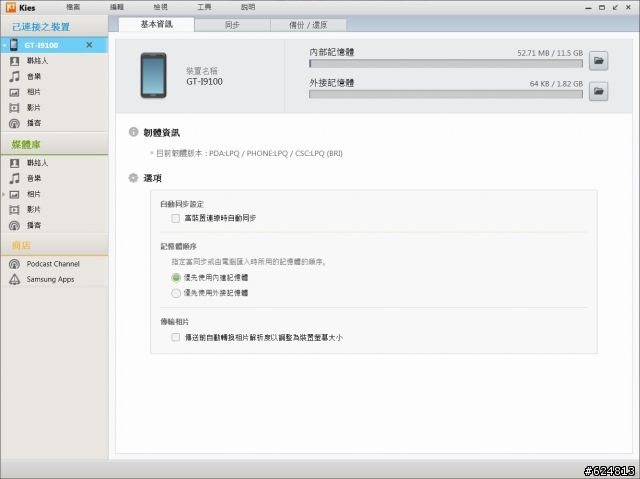Expand the library 相片 tree arrow

click(x=4, y=195)
